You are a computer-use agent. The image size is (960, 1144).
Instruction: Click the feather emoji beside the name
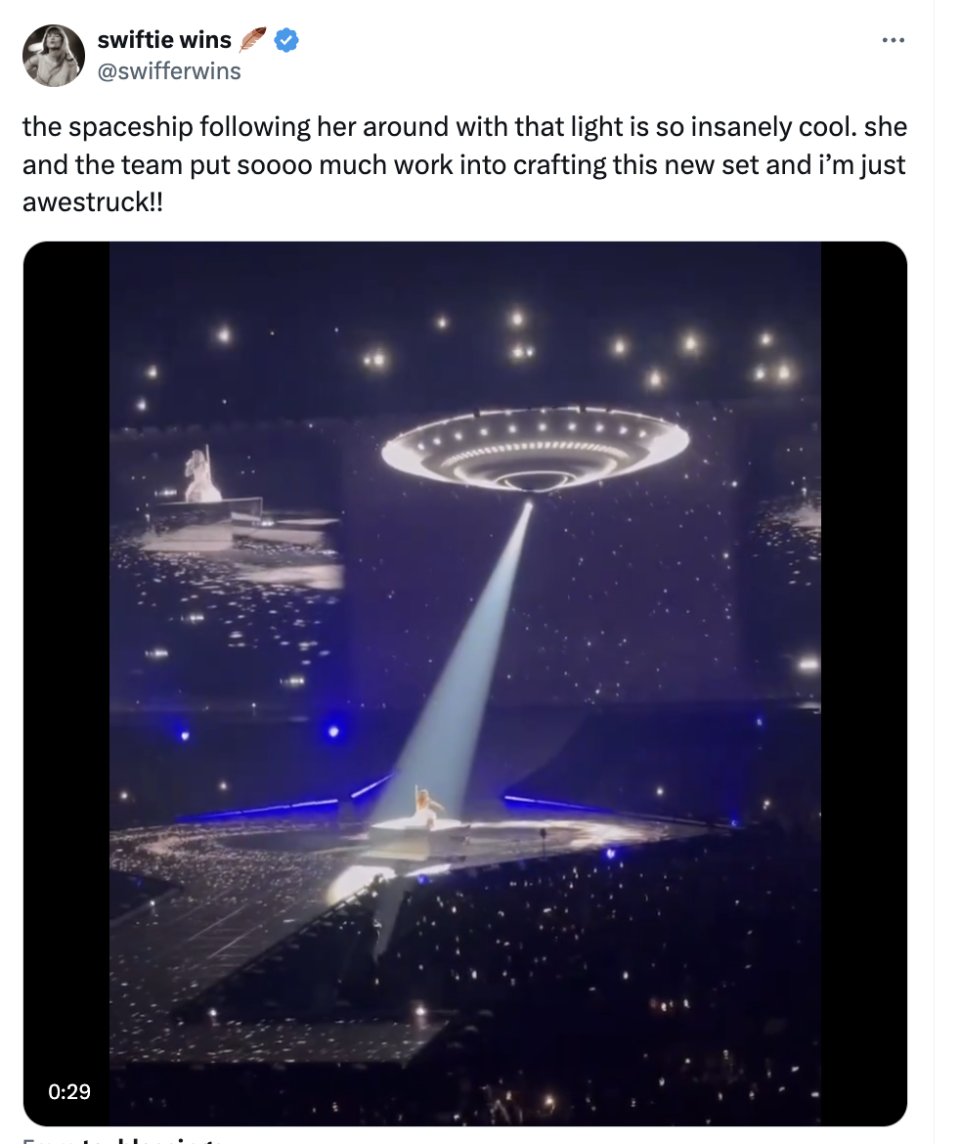point(254,40)
